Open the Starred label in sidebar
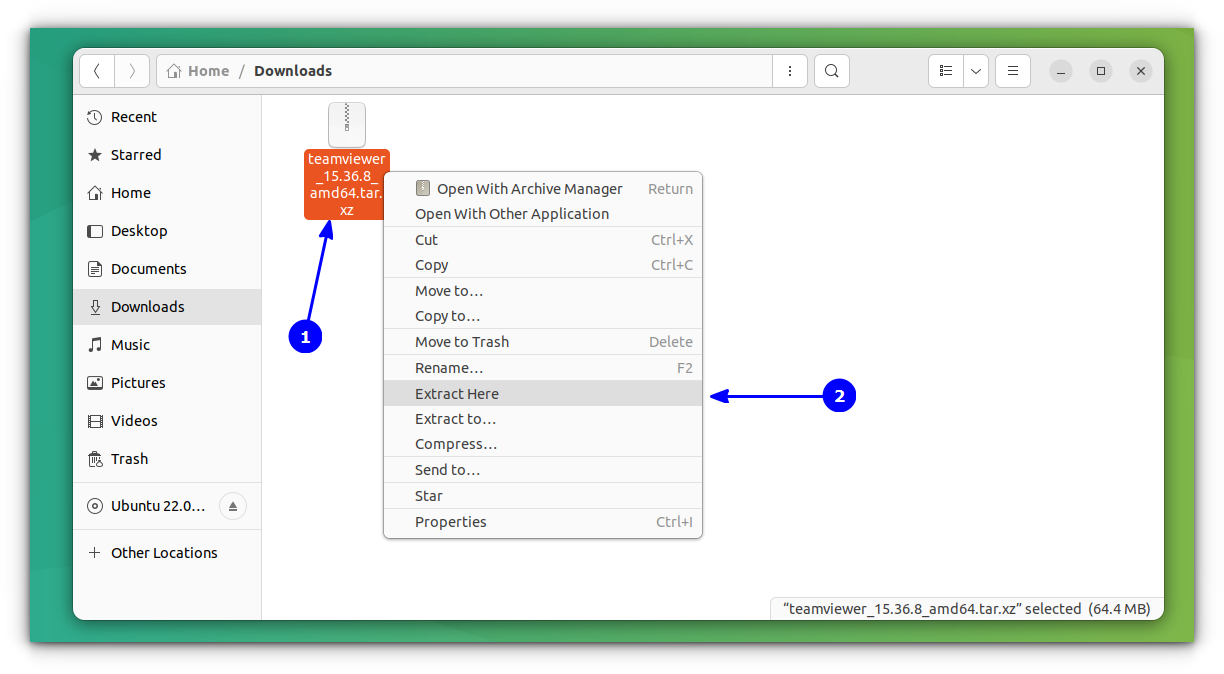The height and width of the screenshot is (674, 1224). click(x=136, y=155)
